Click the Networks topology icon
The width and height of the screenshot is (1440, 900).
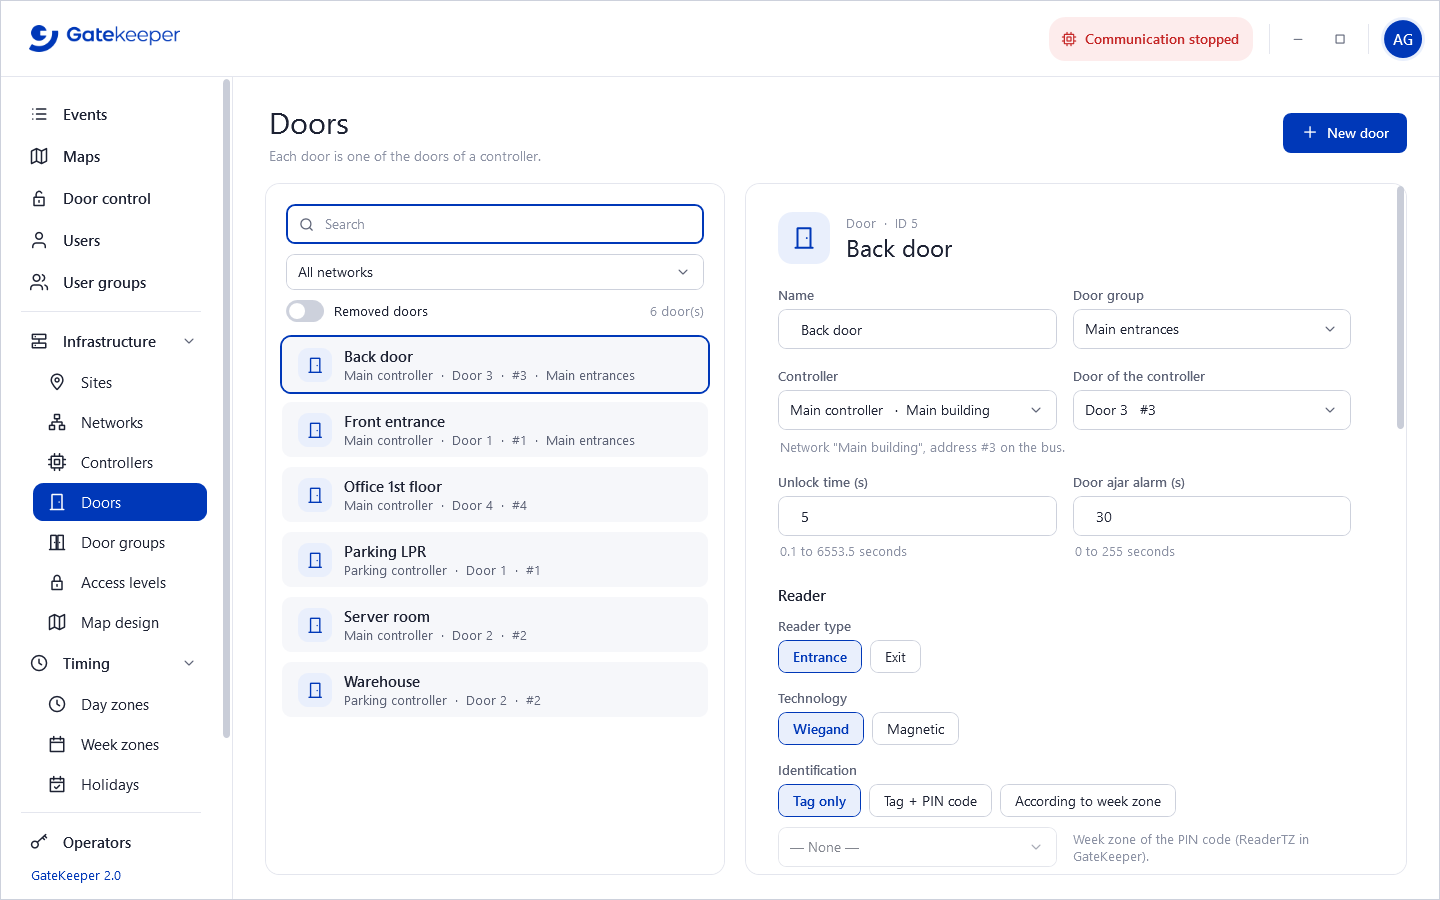tap(57, 422)
